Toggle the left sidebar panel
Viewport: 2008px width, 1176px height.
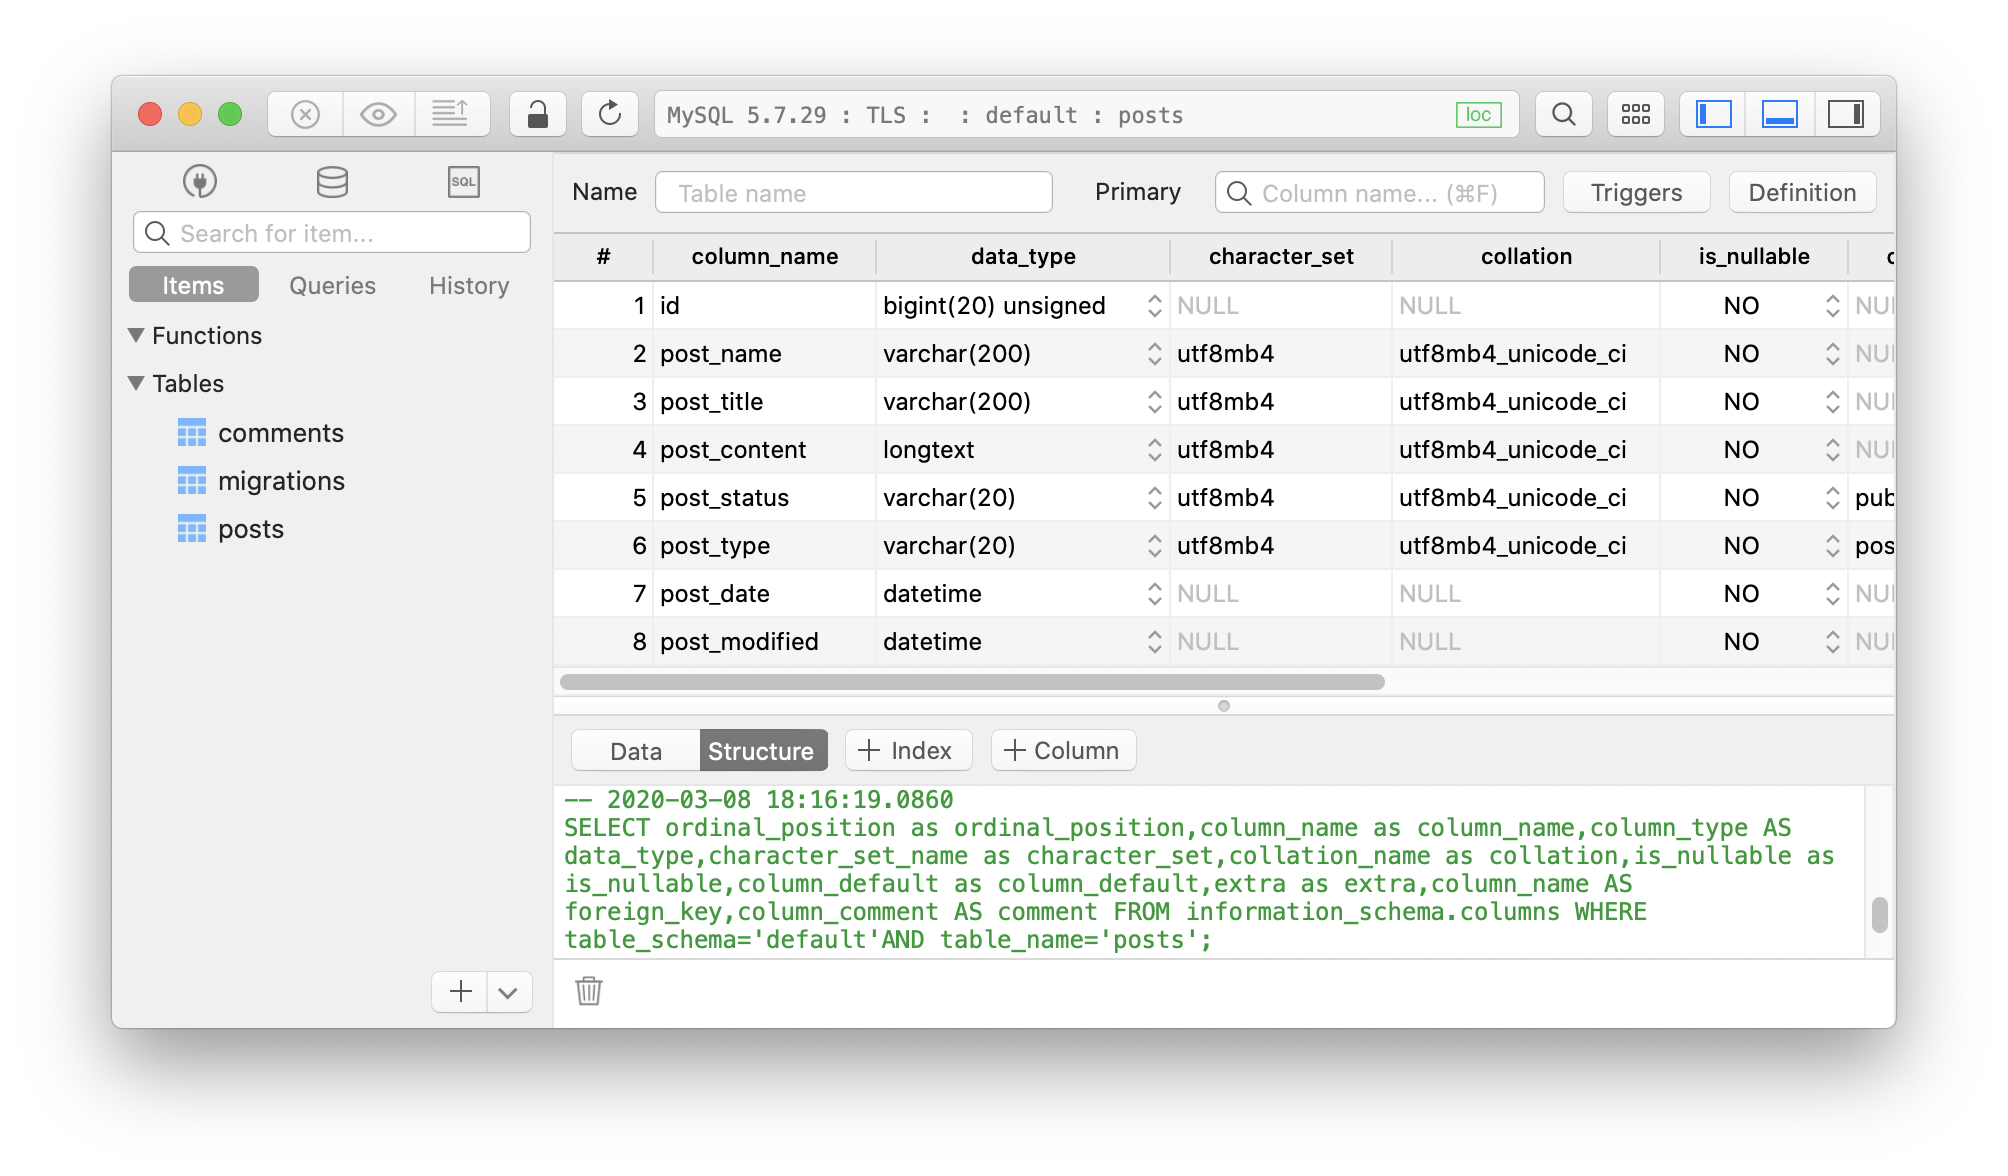[1713, 115]
